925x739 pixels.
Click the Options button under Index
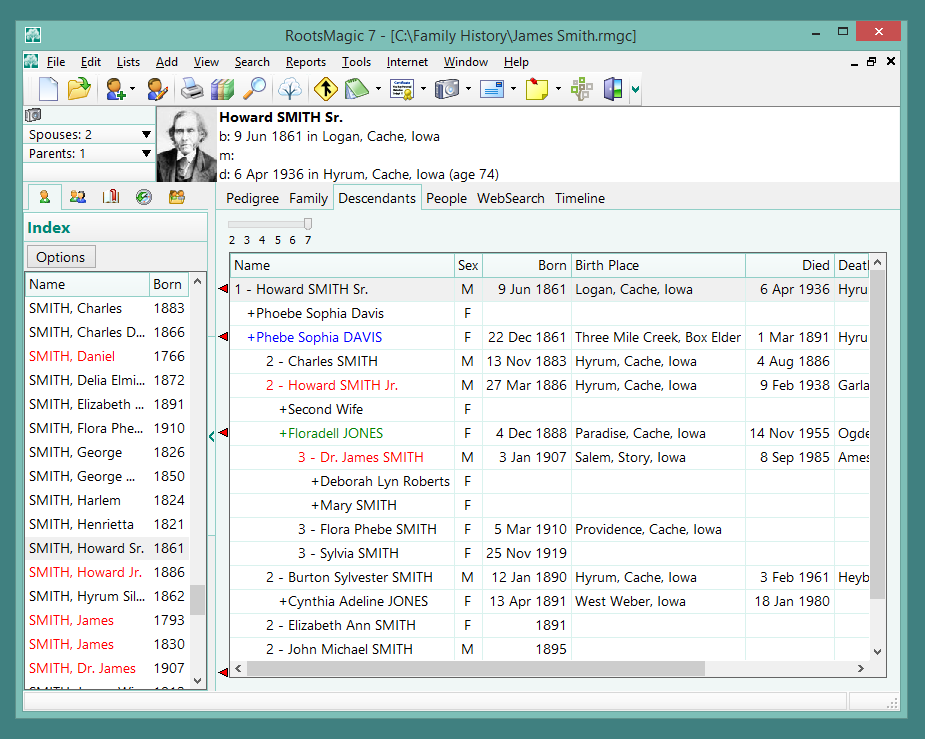(61, 257)
